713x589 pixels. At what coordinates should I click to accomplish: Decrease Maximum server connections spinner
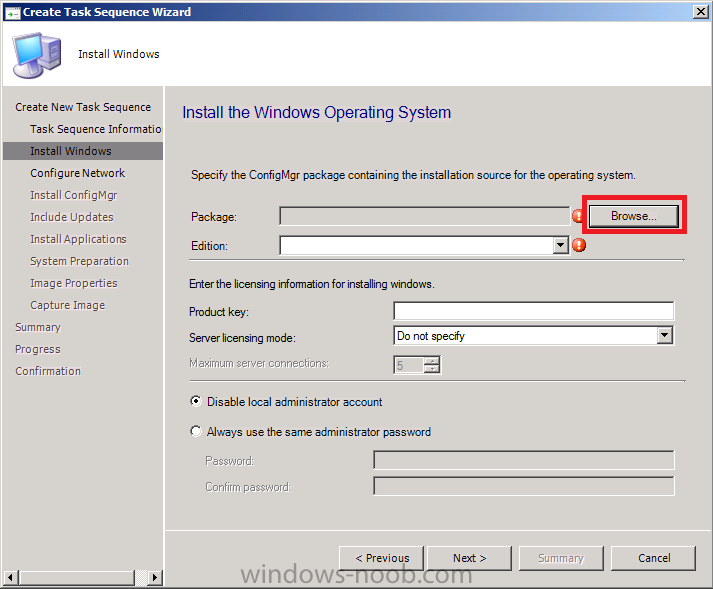pyautogui.click(x=432, y=369)
